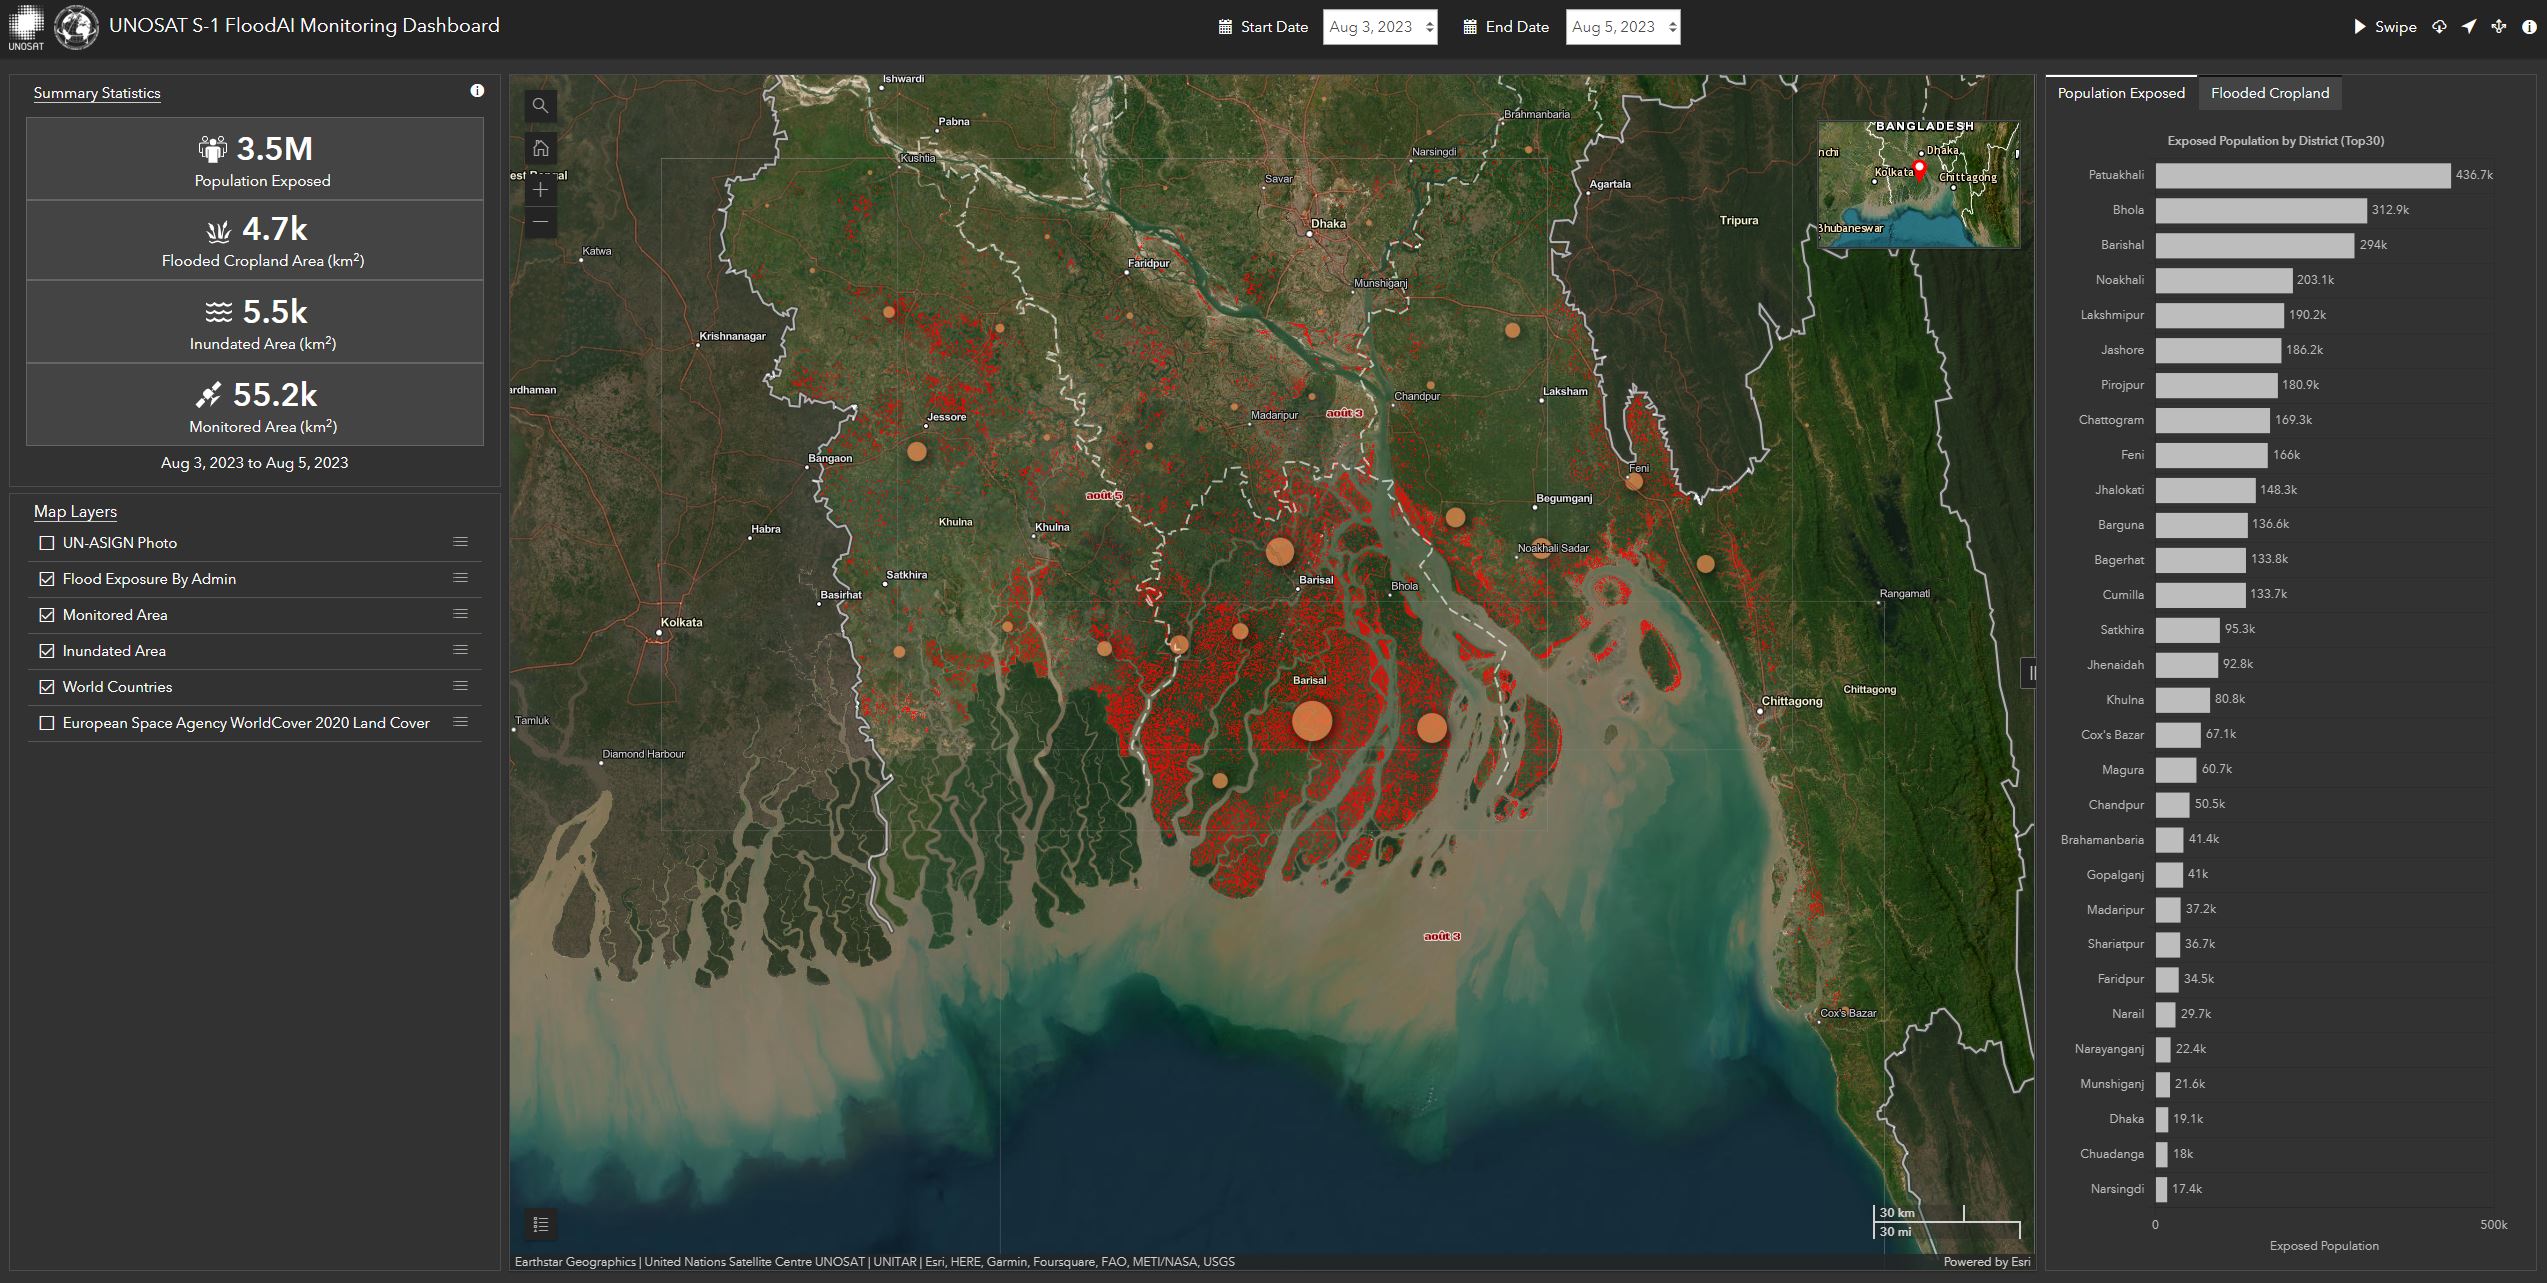Click the location arrow icon in header
The width and height of the screenshot is (2547, 1283).
(x=2469, y=27)
